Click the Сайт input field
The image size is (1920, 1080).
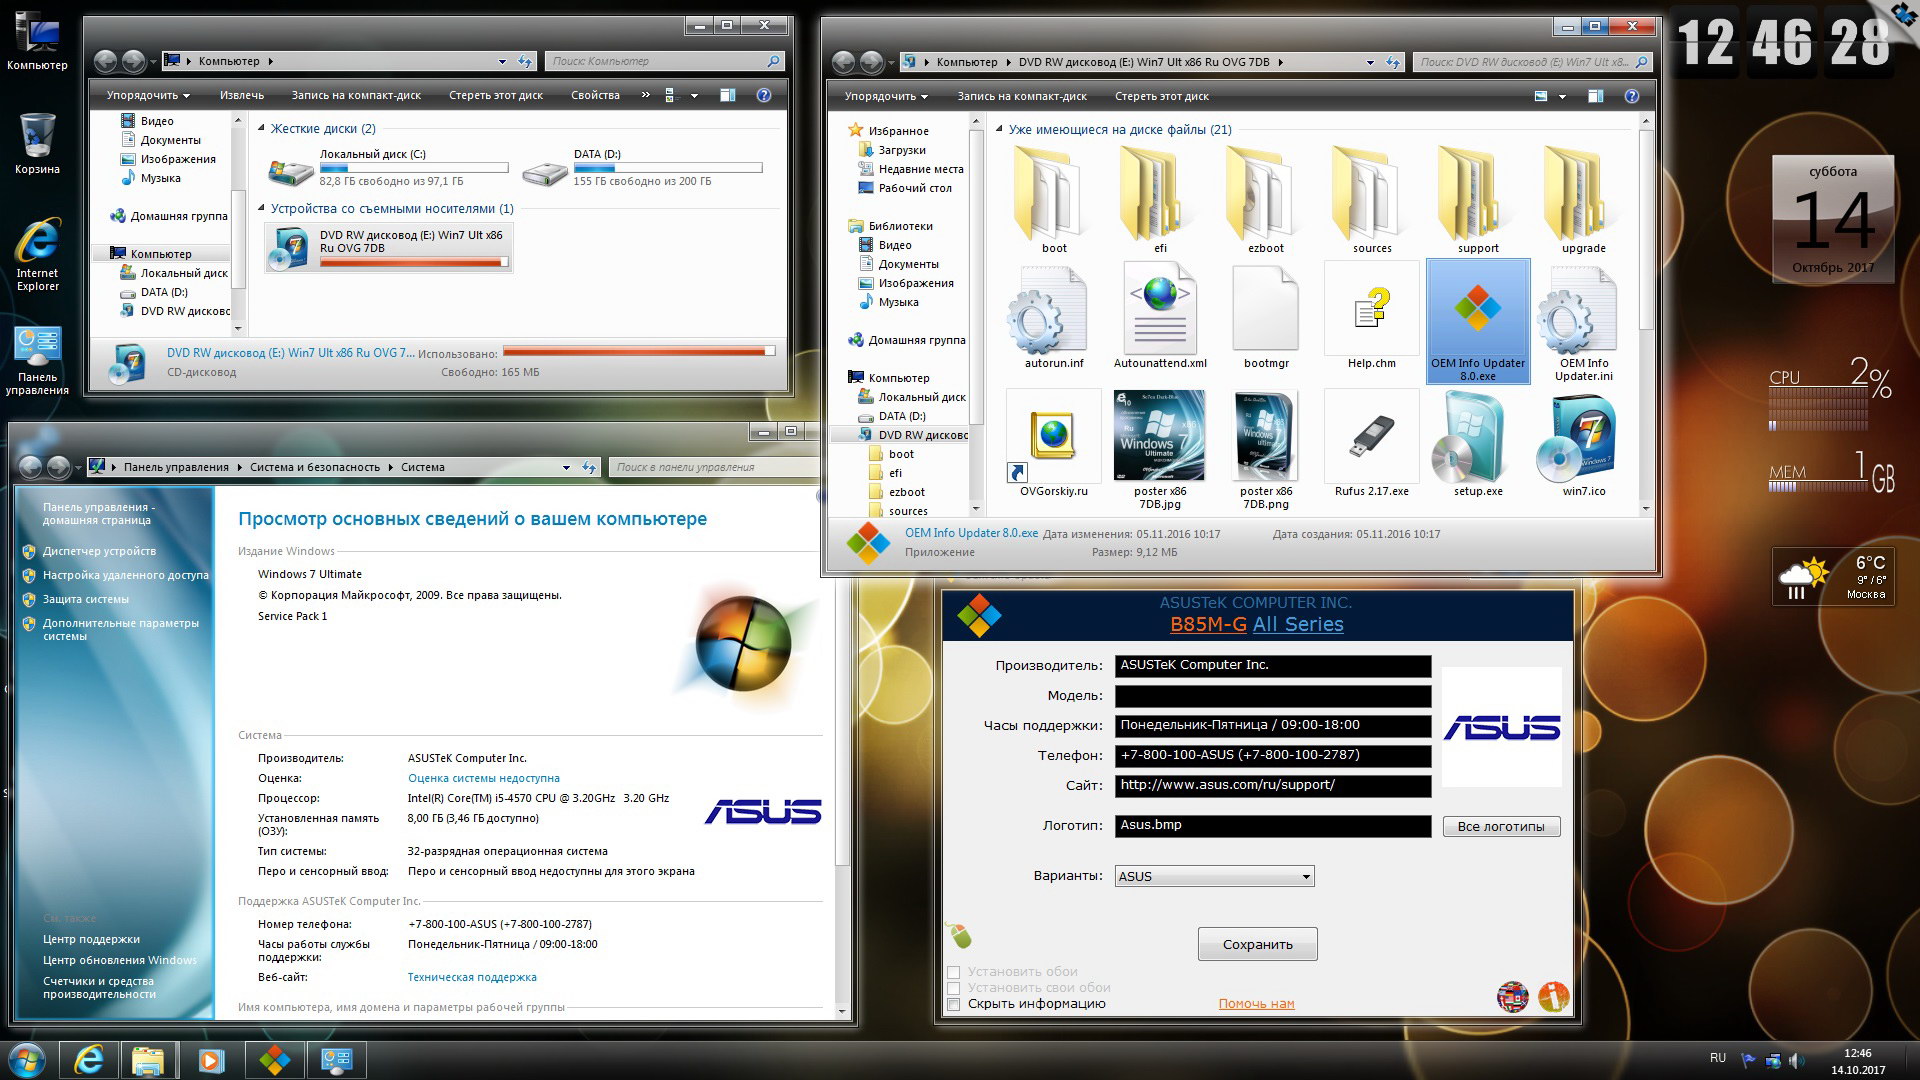click(1273, 786)
